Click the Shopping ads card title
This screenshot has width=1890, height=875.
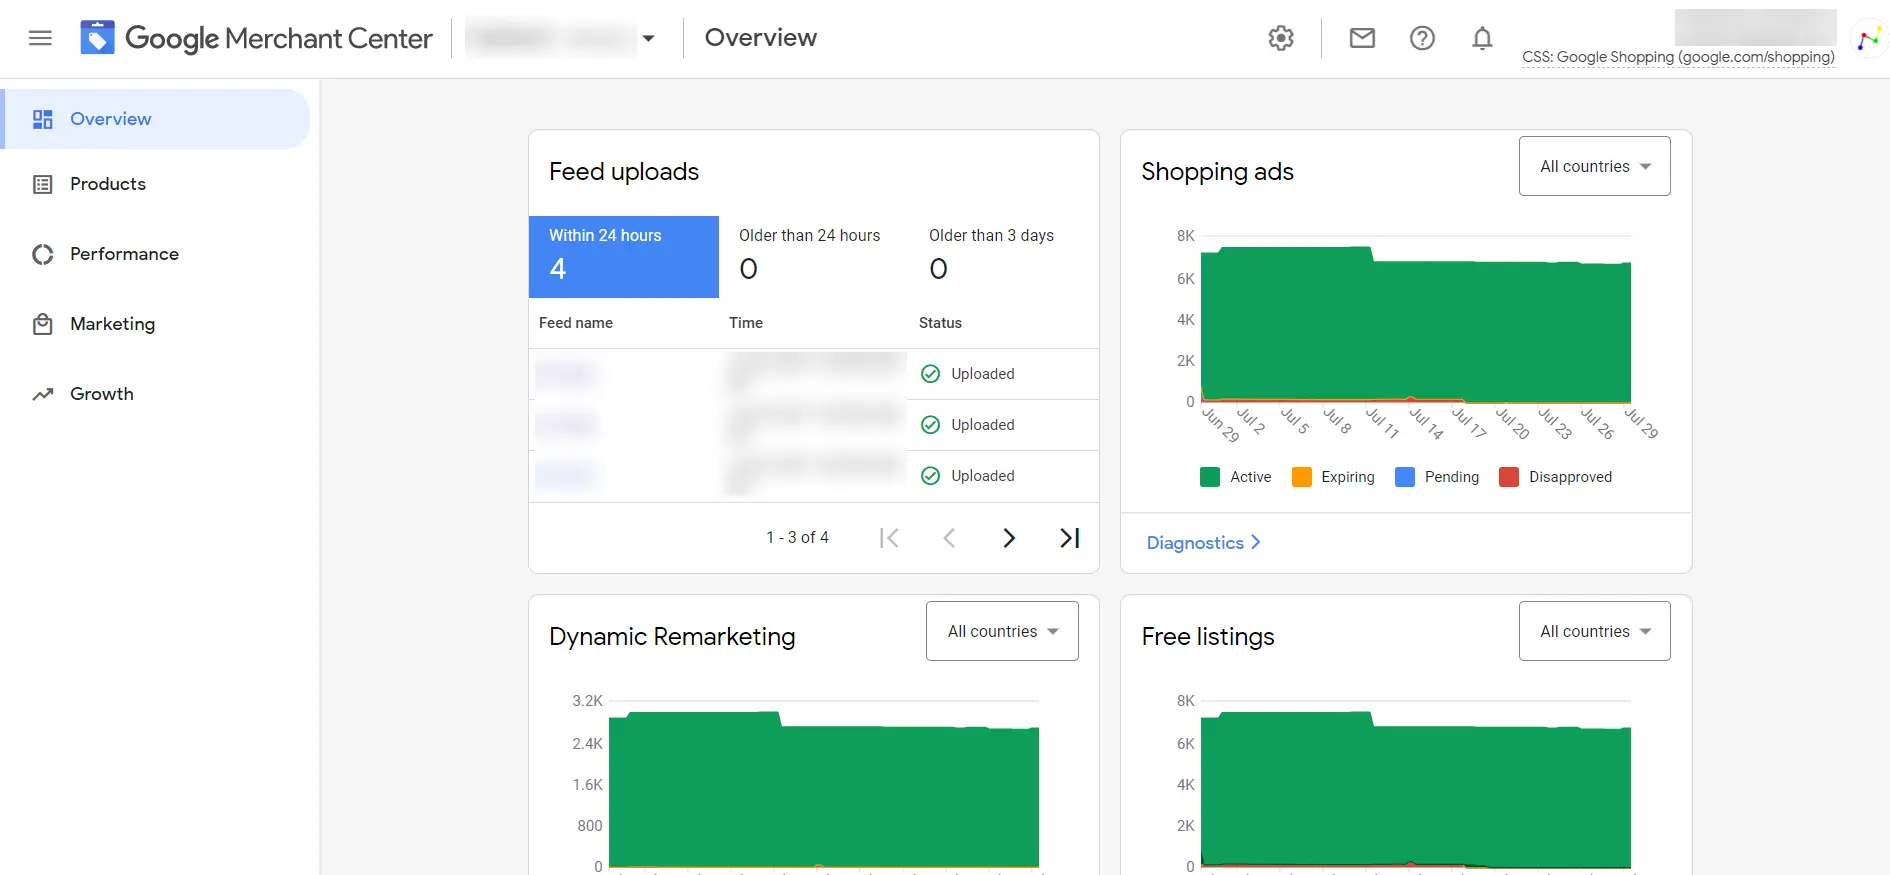coord(1217,172)
